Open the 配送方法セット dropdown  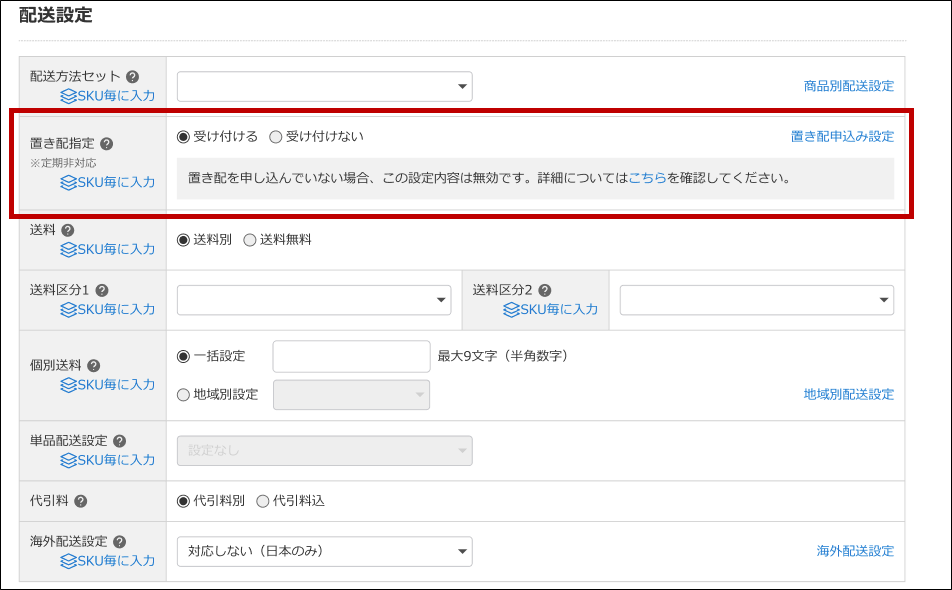(x=324, y=87)
